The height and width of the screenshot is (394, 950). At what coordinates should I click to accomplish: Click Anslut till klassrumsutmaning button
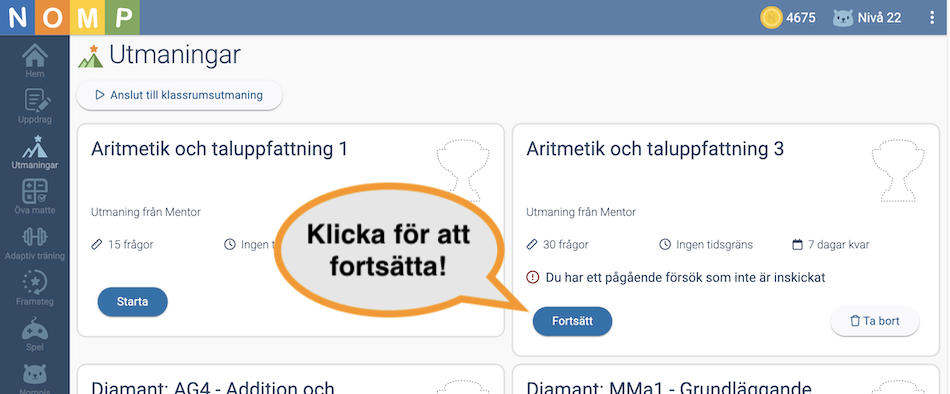click(179, 95)
